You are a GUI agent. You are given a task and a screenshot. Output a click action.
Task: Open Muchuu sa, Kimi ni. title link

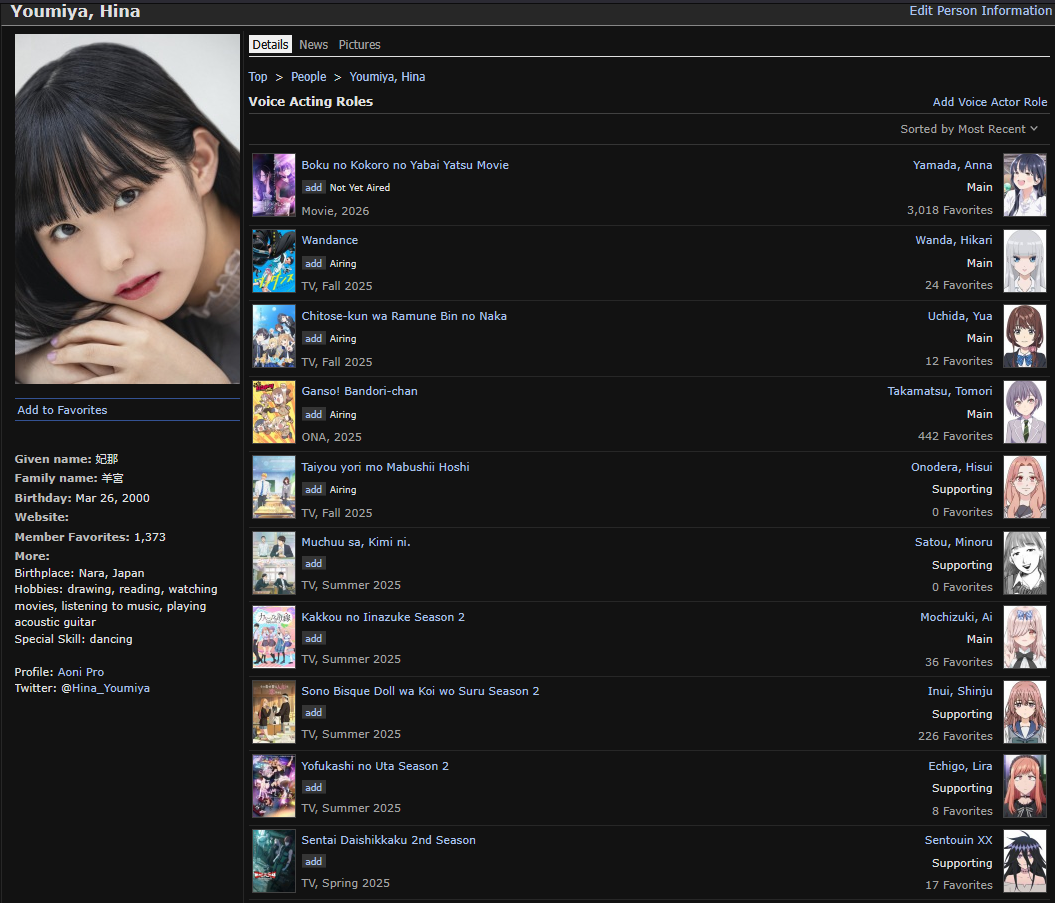pyautogui.click(x=356, y=542)
